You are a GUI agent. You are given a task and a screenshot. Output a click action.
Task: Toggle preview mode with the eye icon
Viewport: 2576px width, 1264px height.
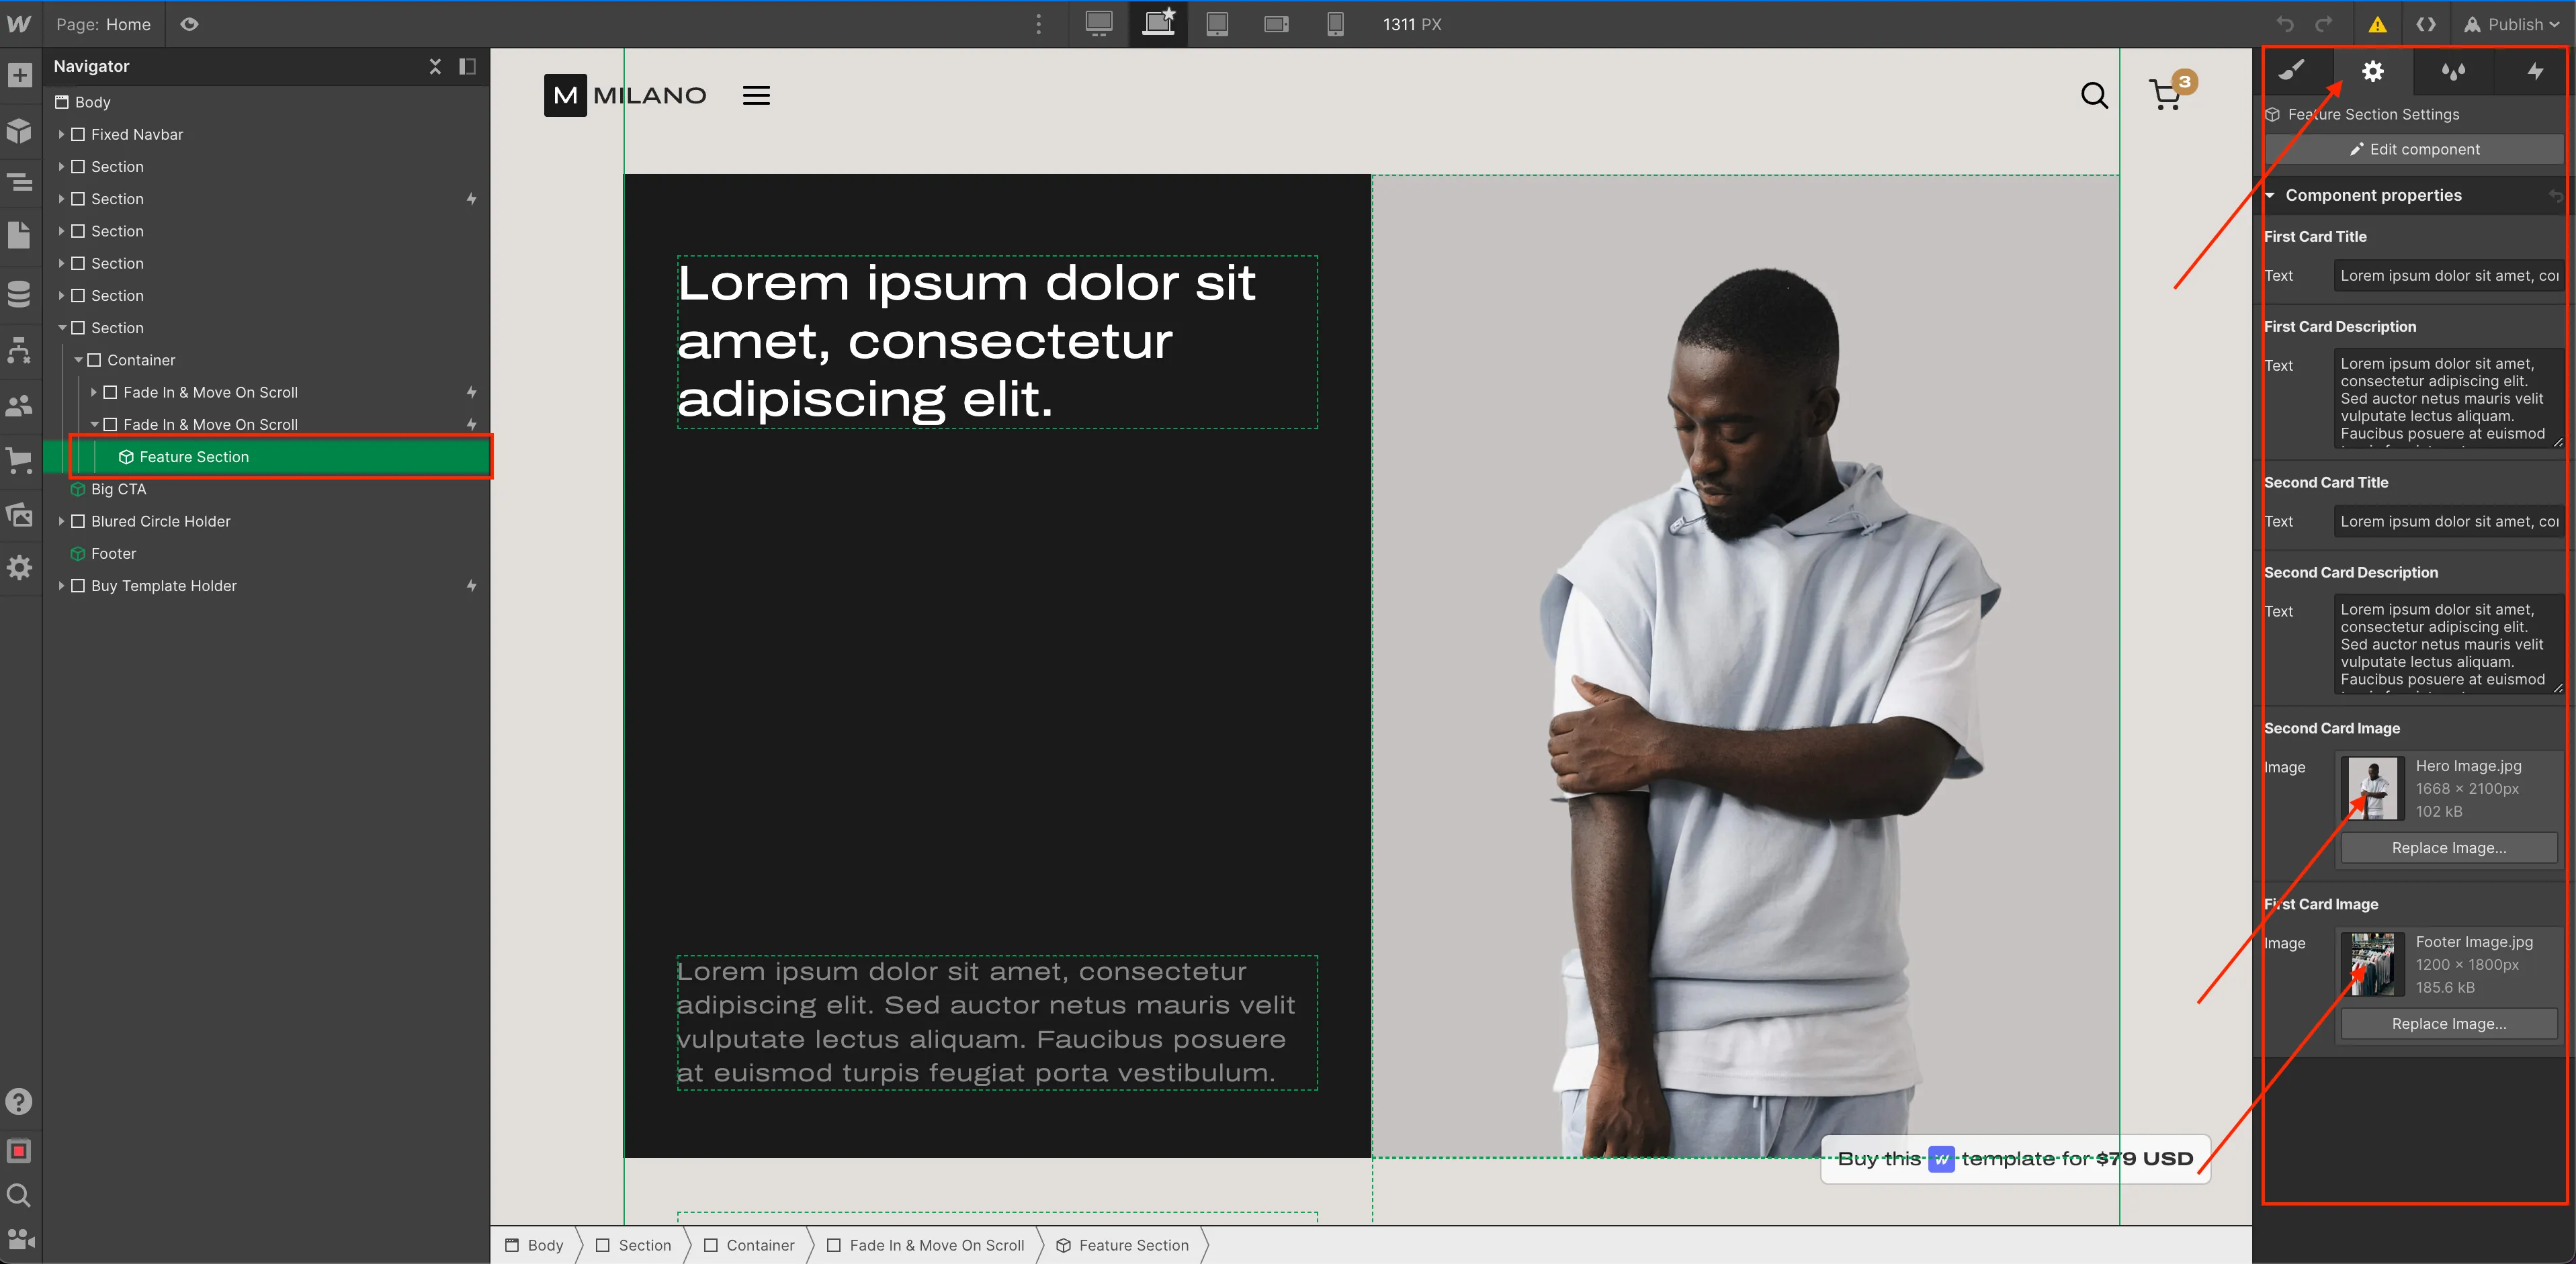(x=190, y=24)
